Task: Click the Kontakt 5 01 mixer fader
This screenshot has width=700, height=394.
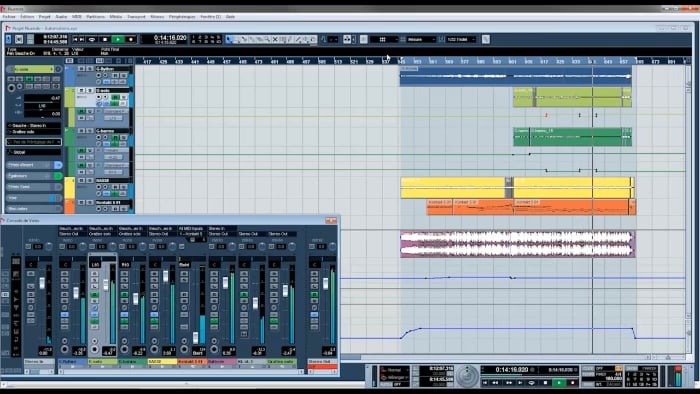Action: coord(196,337)
